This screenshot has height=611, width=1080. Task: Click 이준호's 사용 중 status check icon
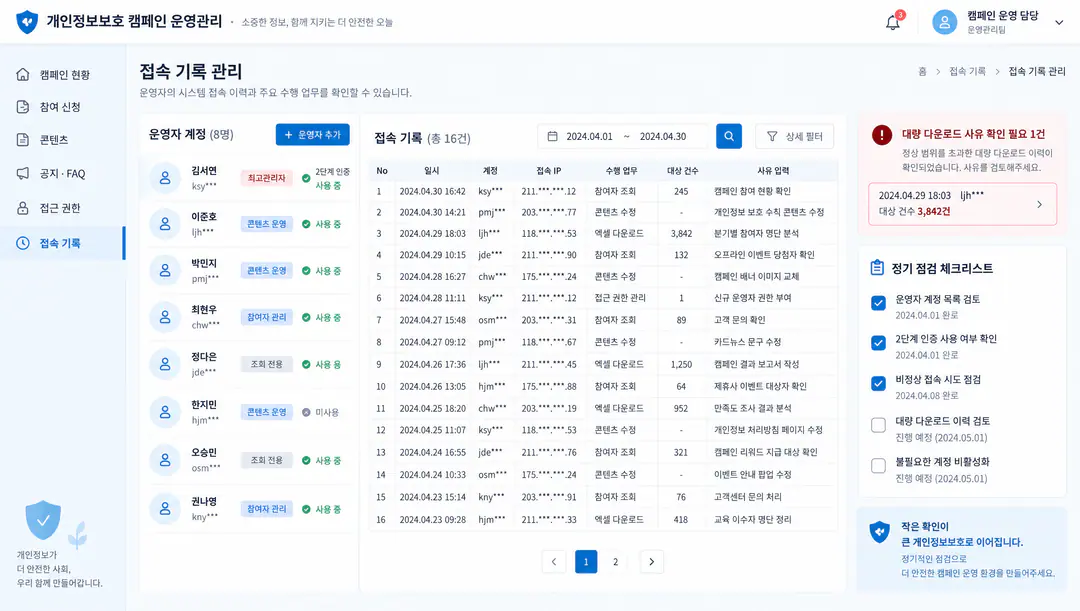306,224
